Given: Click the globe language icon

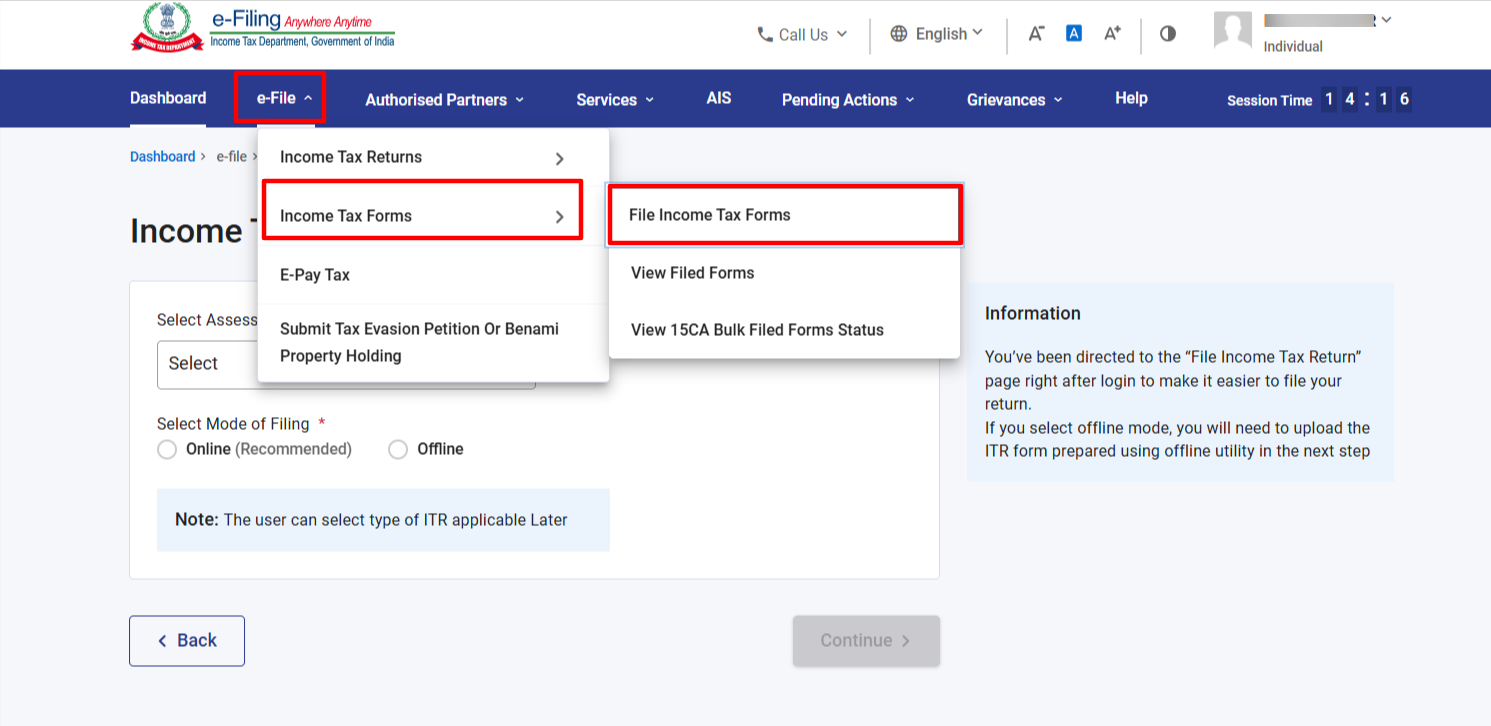Looking at the screenshot, I should (x=897, y=33).
